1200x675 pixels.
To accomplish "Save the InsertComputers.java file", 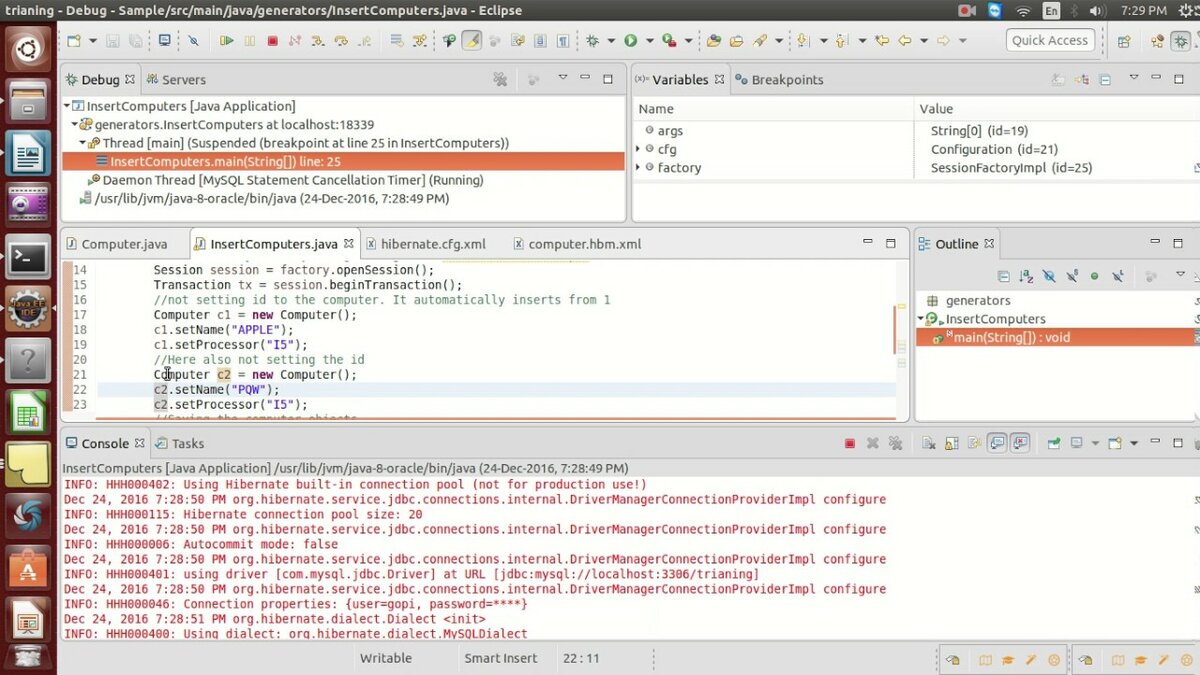I will (x=111, y=40).
